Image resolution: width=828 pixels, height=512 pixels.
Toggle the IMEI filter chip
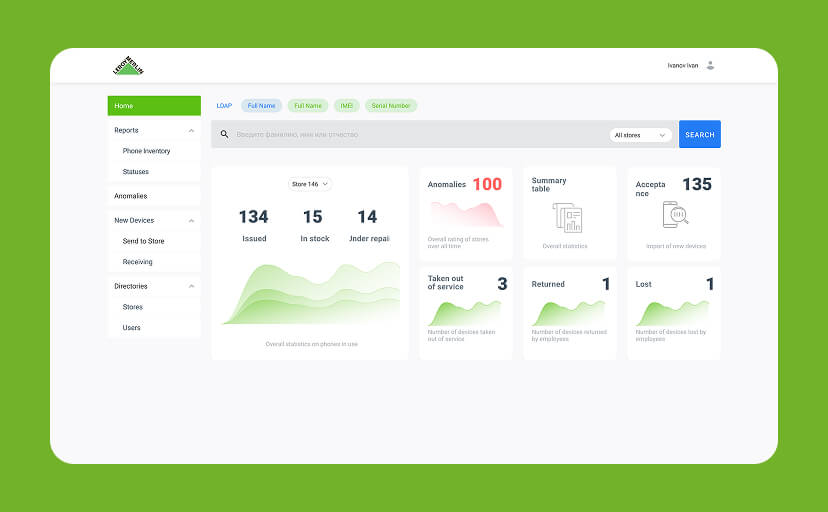346,105
